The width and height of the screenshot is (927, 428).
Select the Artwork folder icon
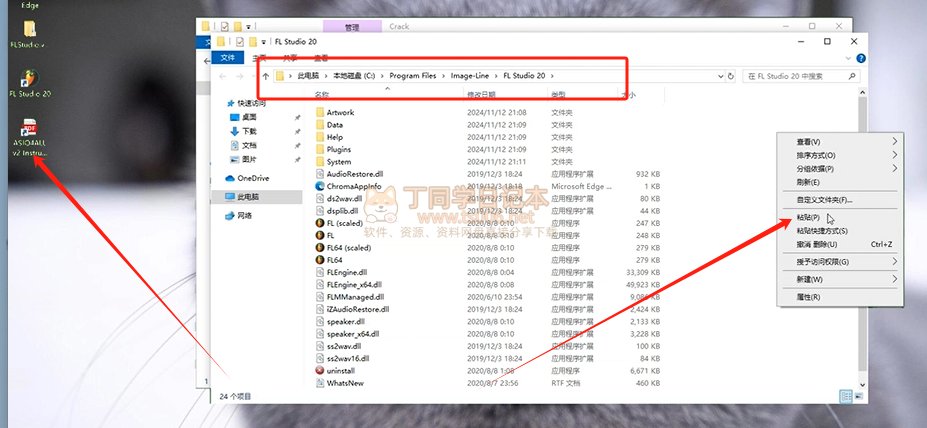point(320,112)
